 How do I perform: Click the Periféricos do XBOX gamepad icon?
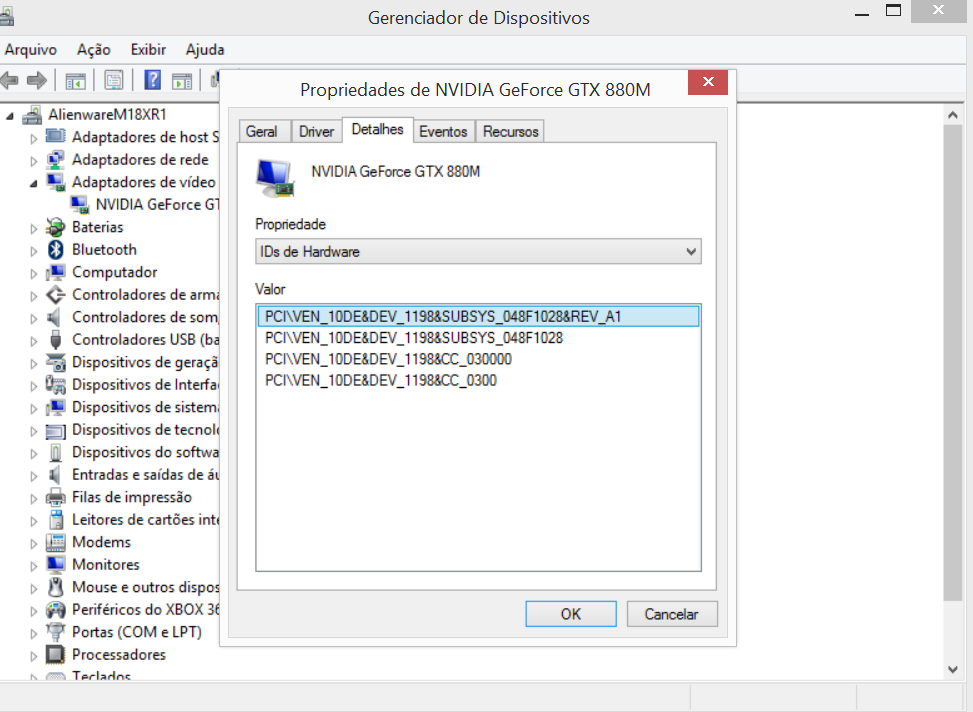pos(55,610)
